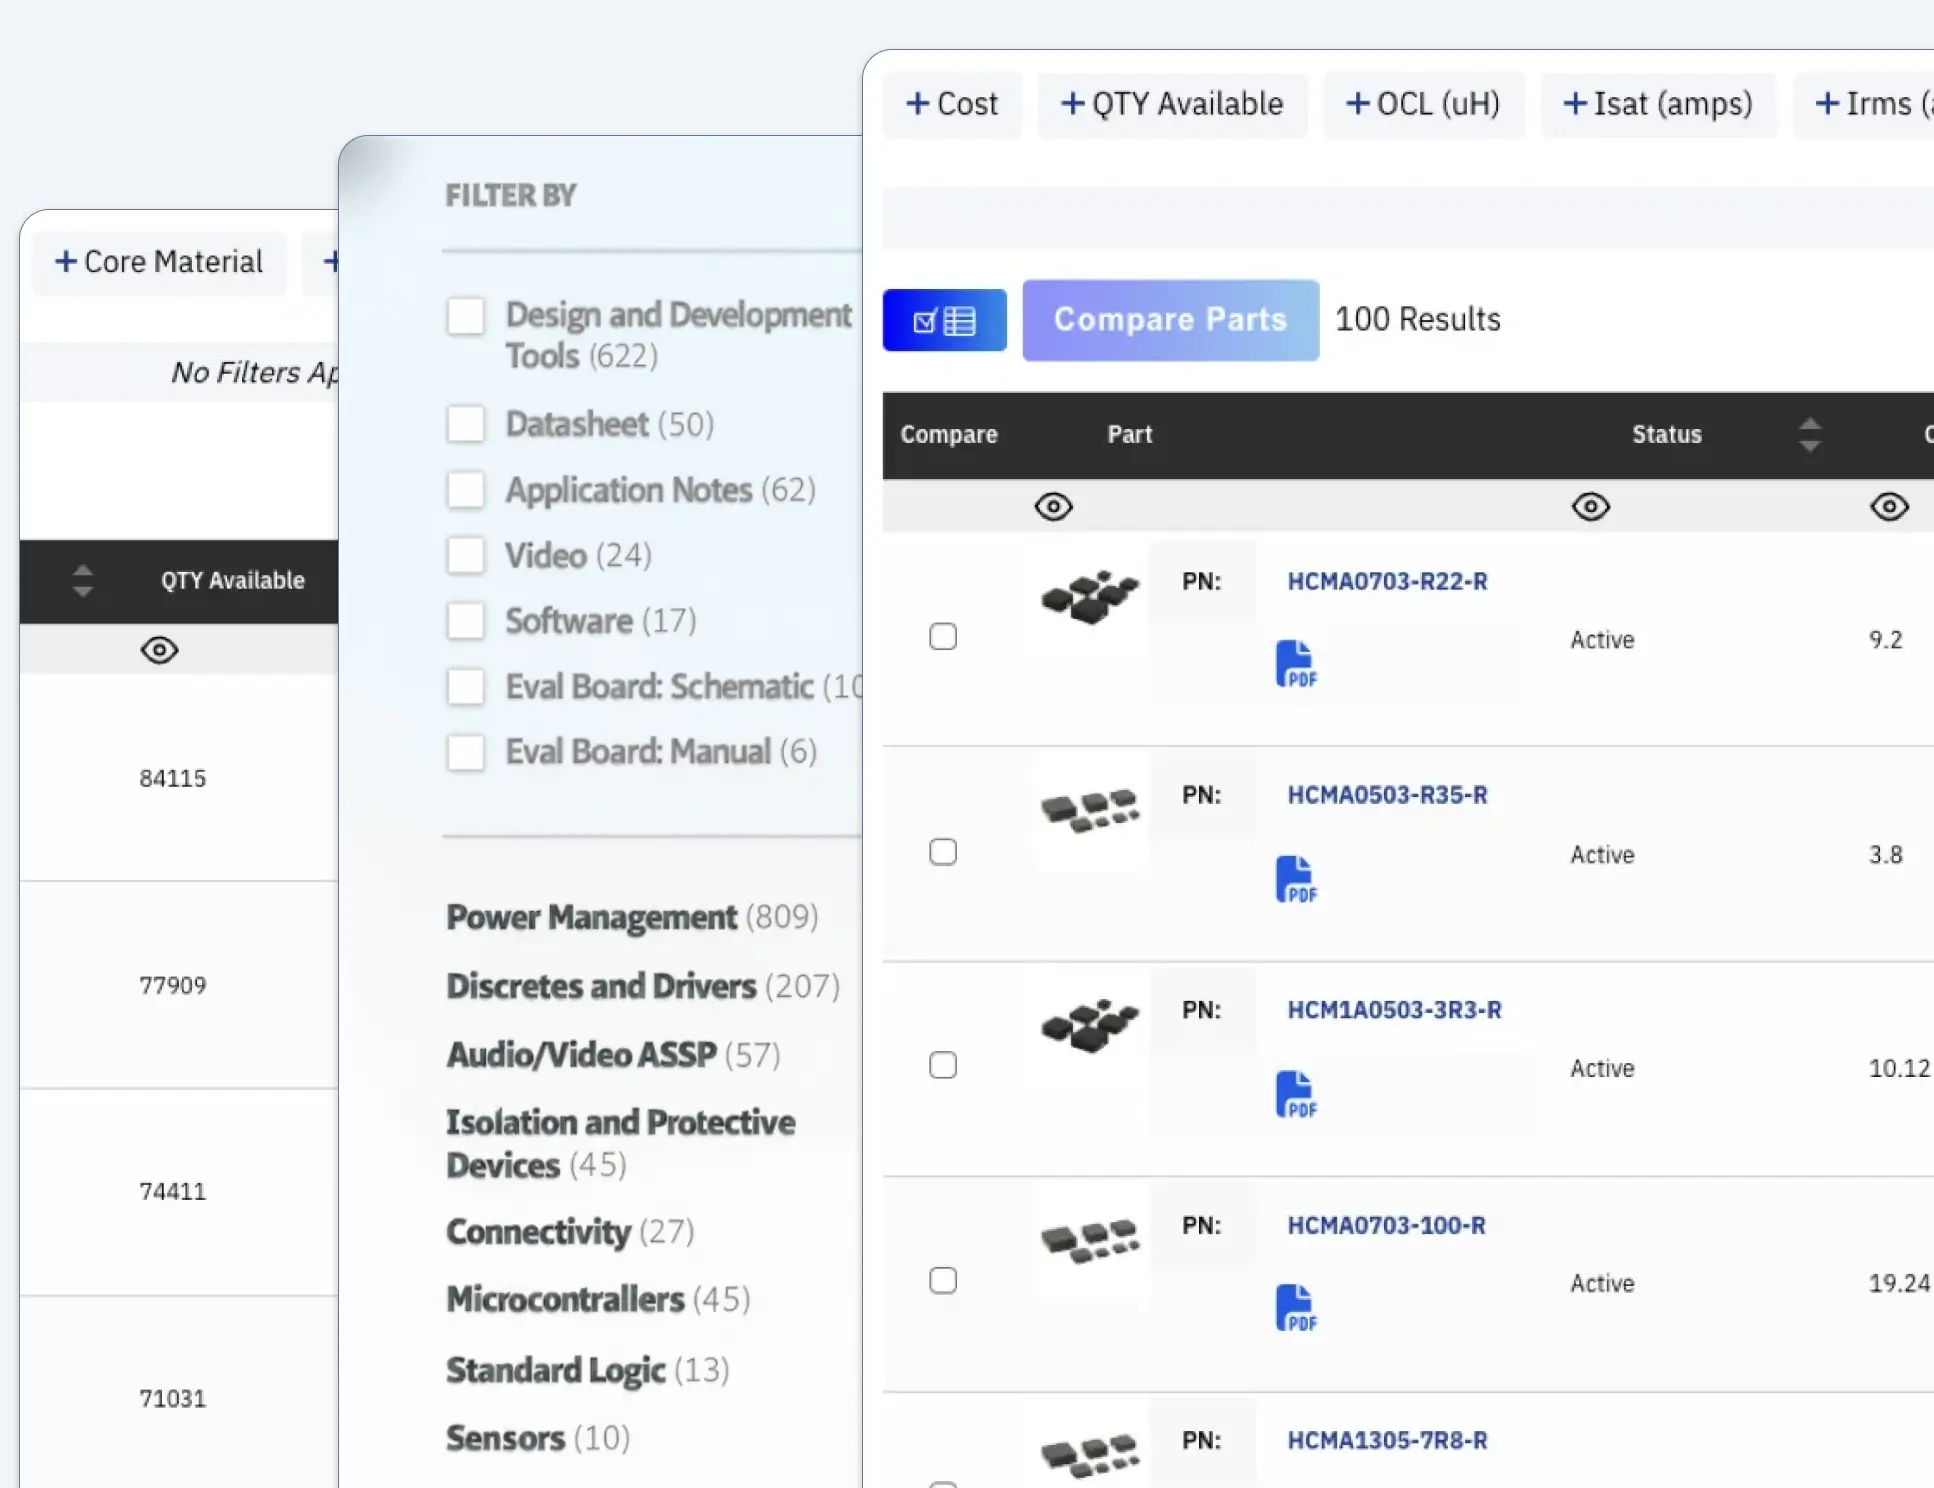
Task: Check compare box for HCMA0703-R22-R
Action: (943, 637)
